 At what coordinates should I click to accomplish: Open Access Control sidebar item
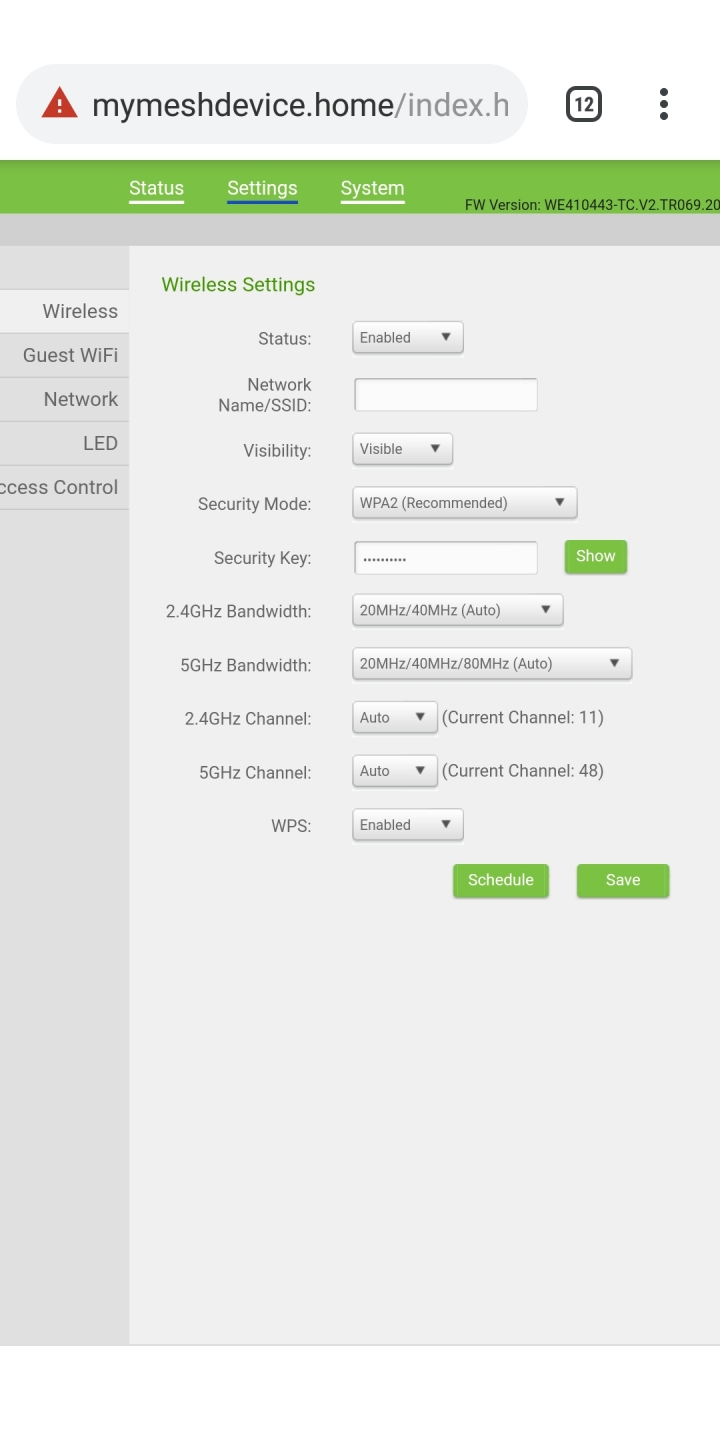(64, 487)
